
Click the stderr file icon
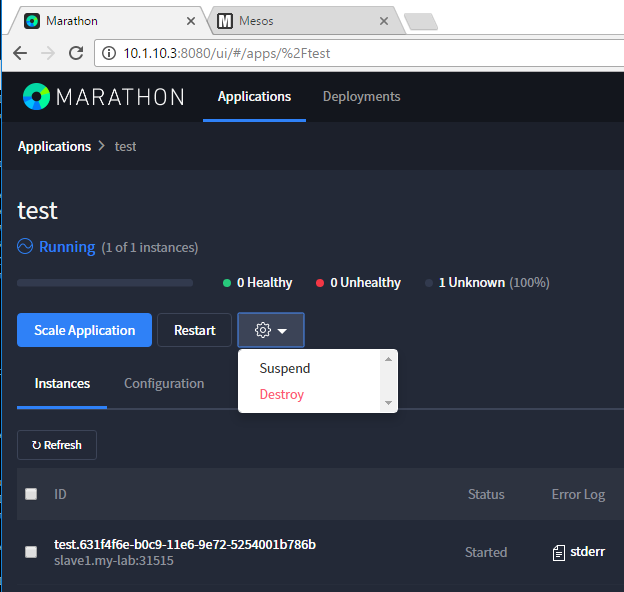point(559,553)
